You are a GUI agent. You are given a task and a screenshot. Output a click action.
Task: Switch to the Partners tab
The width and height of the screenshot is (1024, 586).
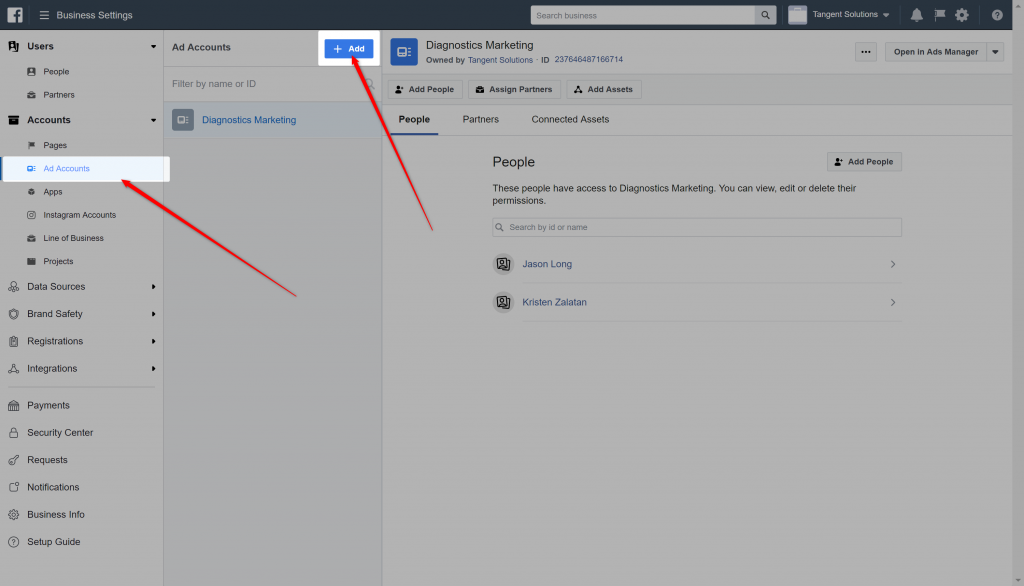click(x=481, y=120)
